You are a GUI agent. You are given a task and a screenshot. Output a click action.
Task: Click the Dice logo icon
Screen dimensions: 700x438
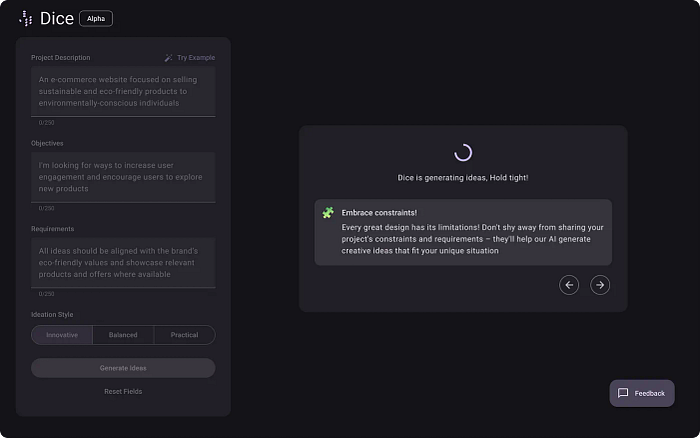tap(26, 18)
